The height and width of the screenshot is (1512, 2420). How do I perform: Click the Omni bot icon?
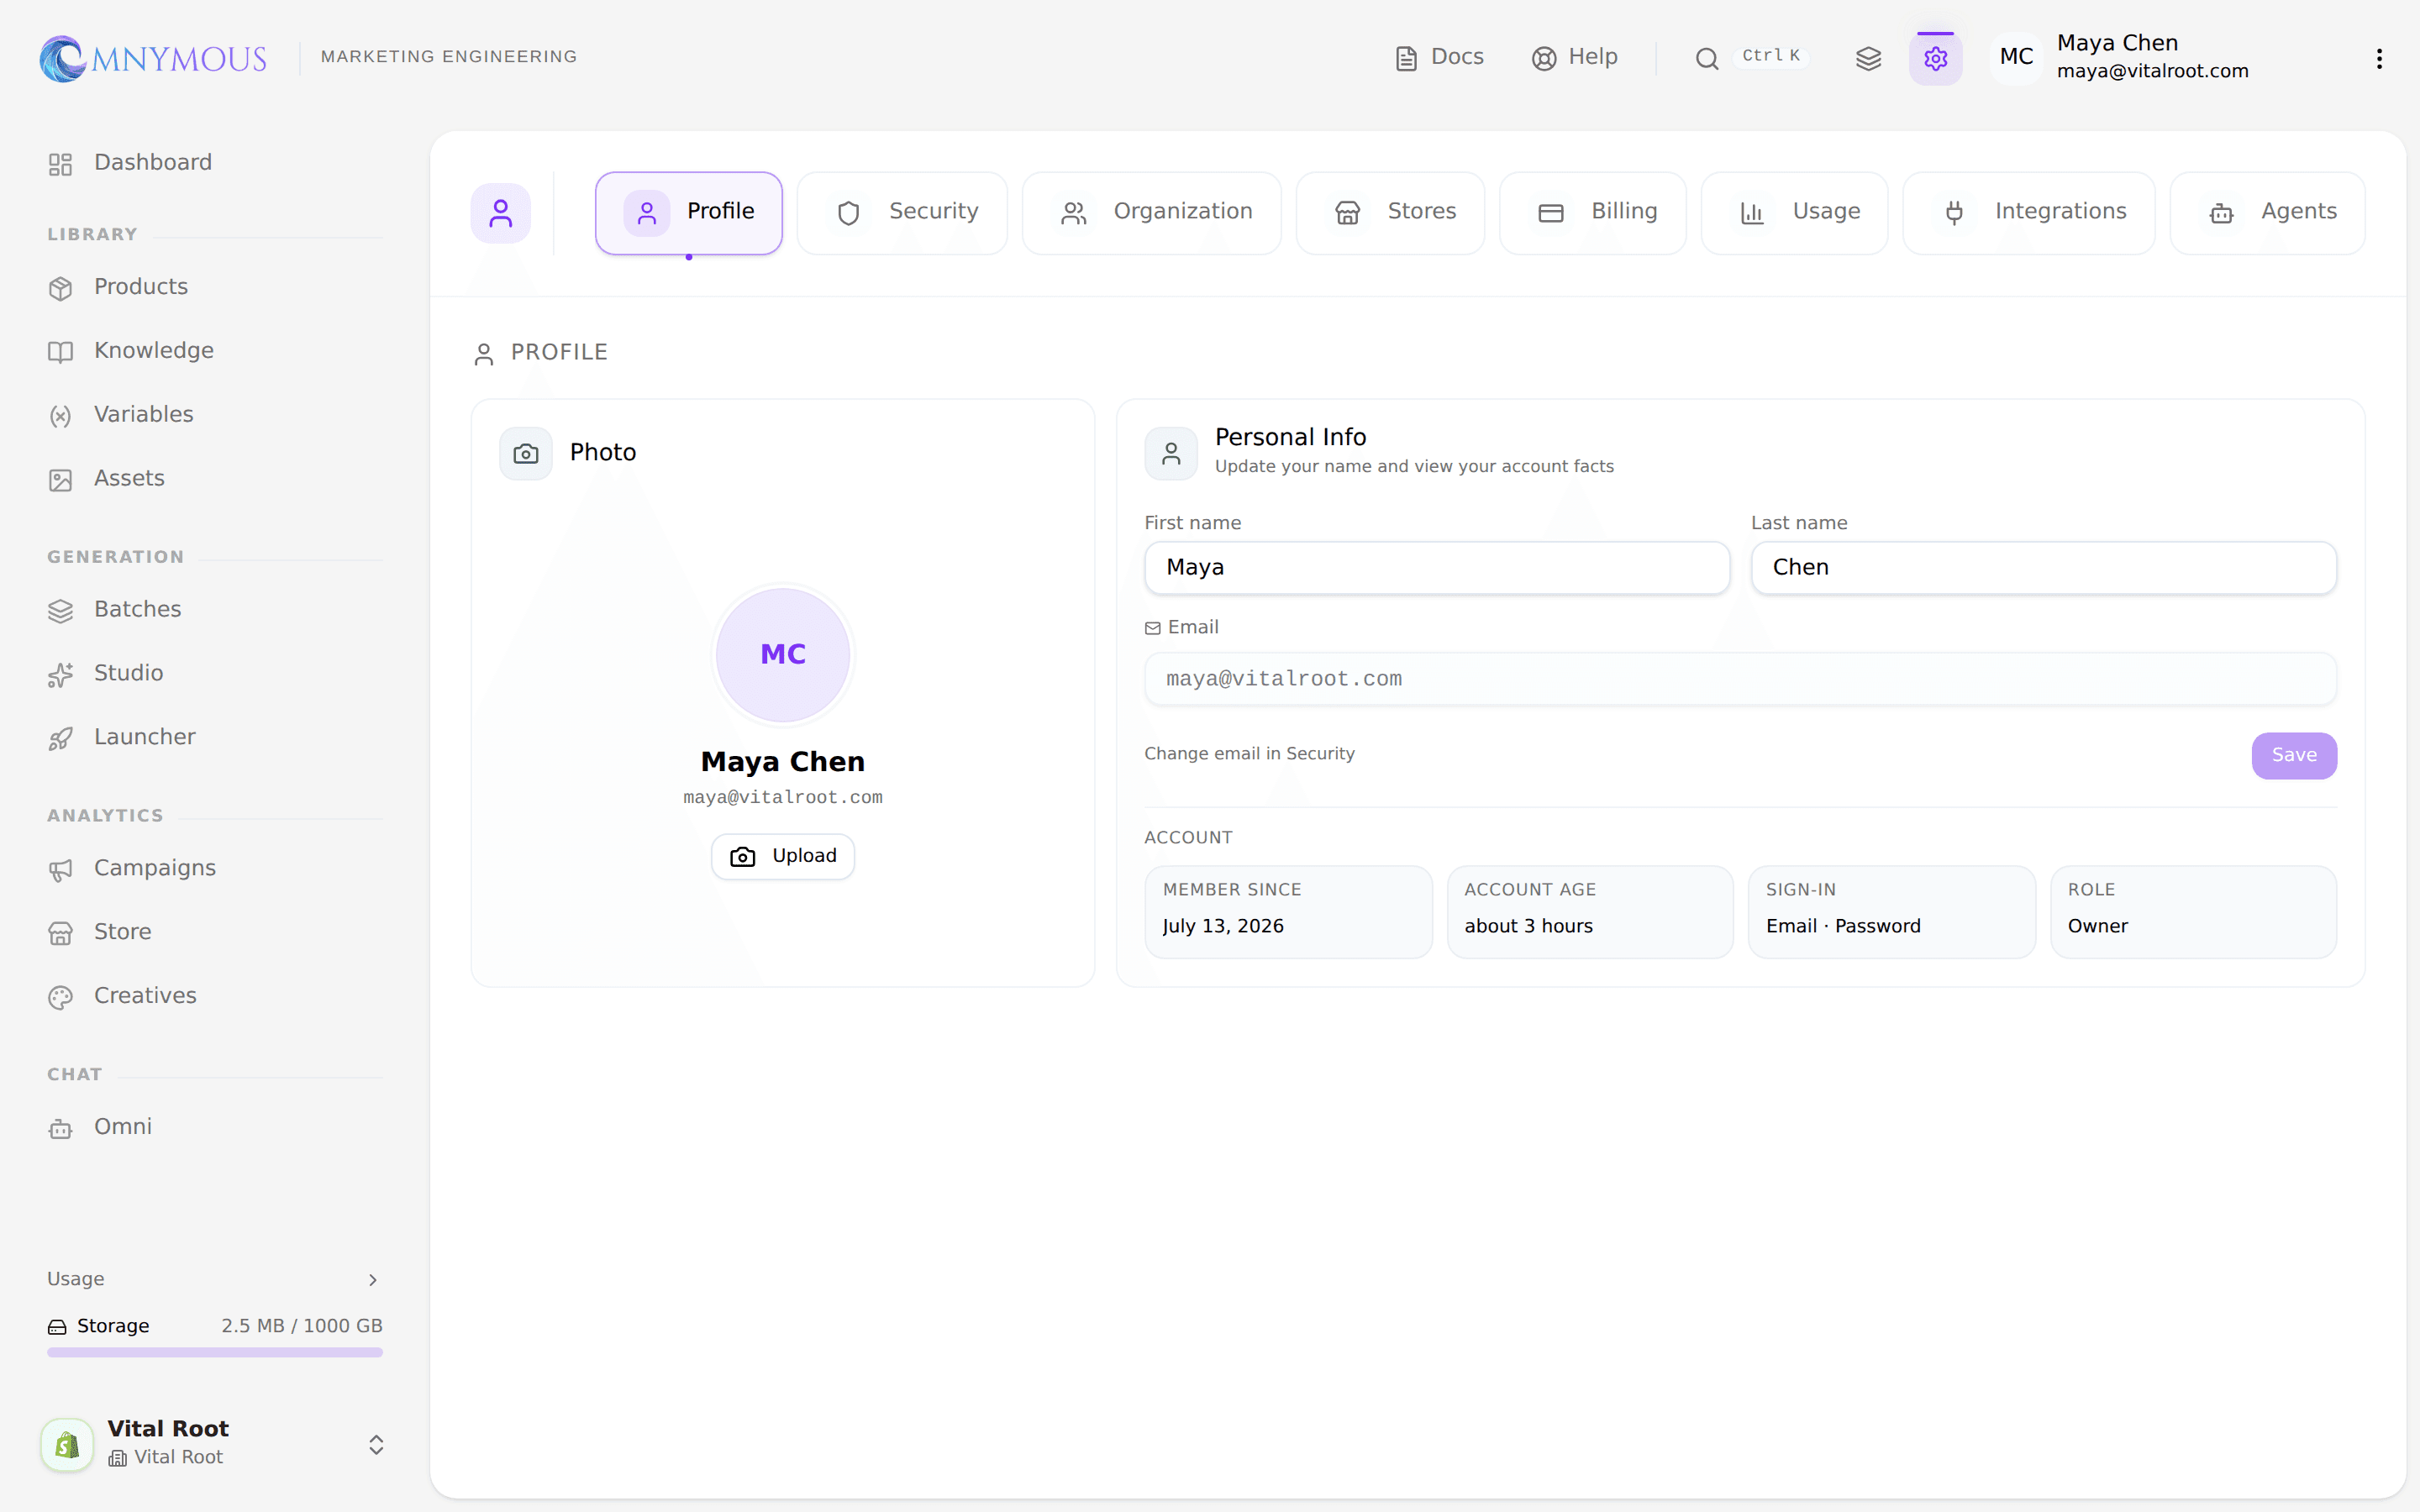coord(61,1128)
